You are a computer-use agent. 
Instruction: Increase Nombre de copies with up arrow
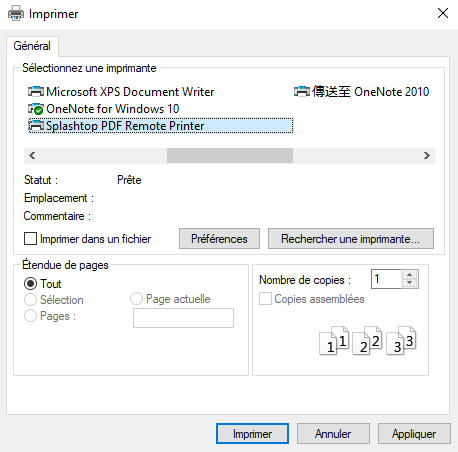(x=410, y=275)
